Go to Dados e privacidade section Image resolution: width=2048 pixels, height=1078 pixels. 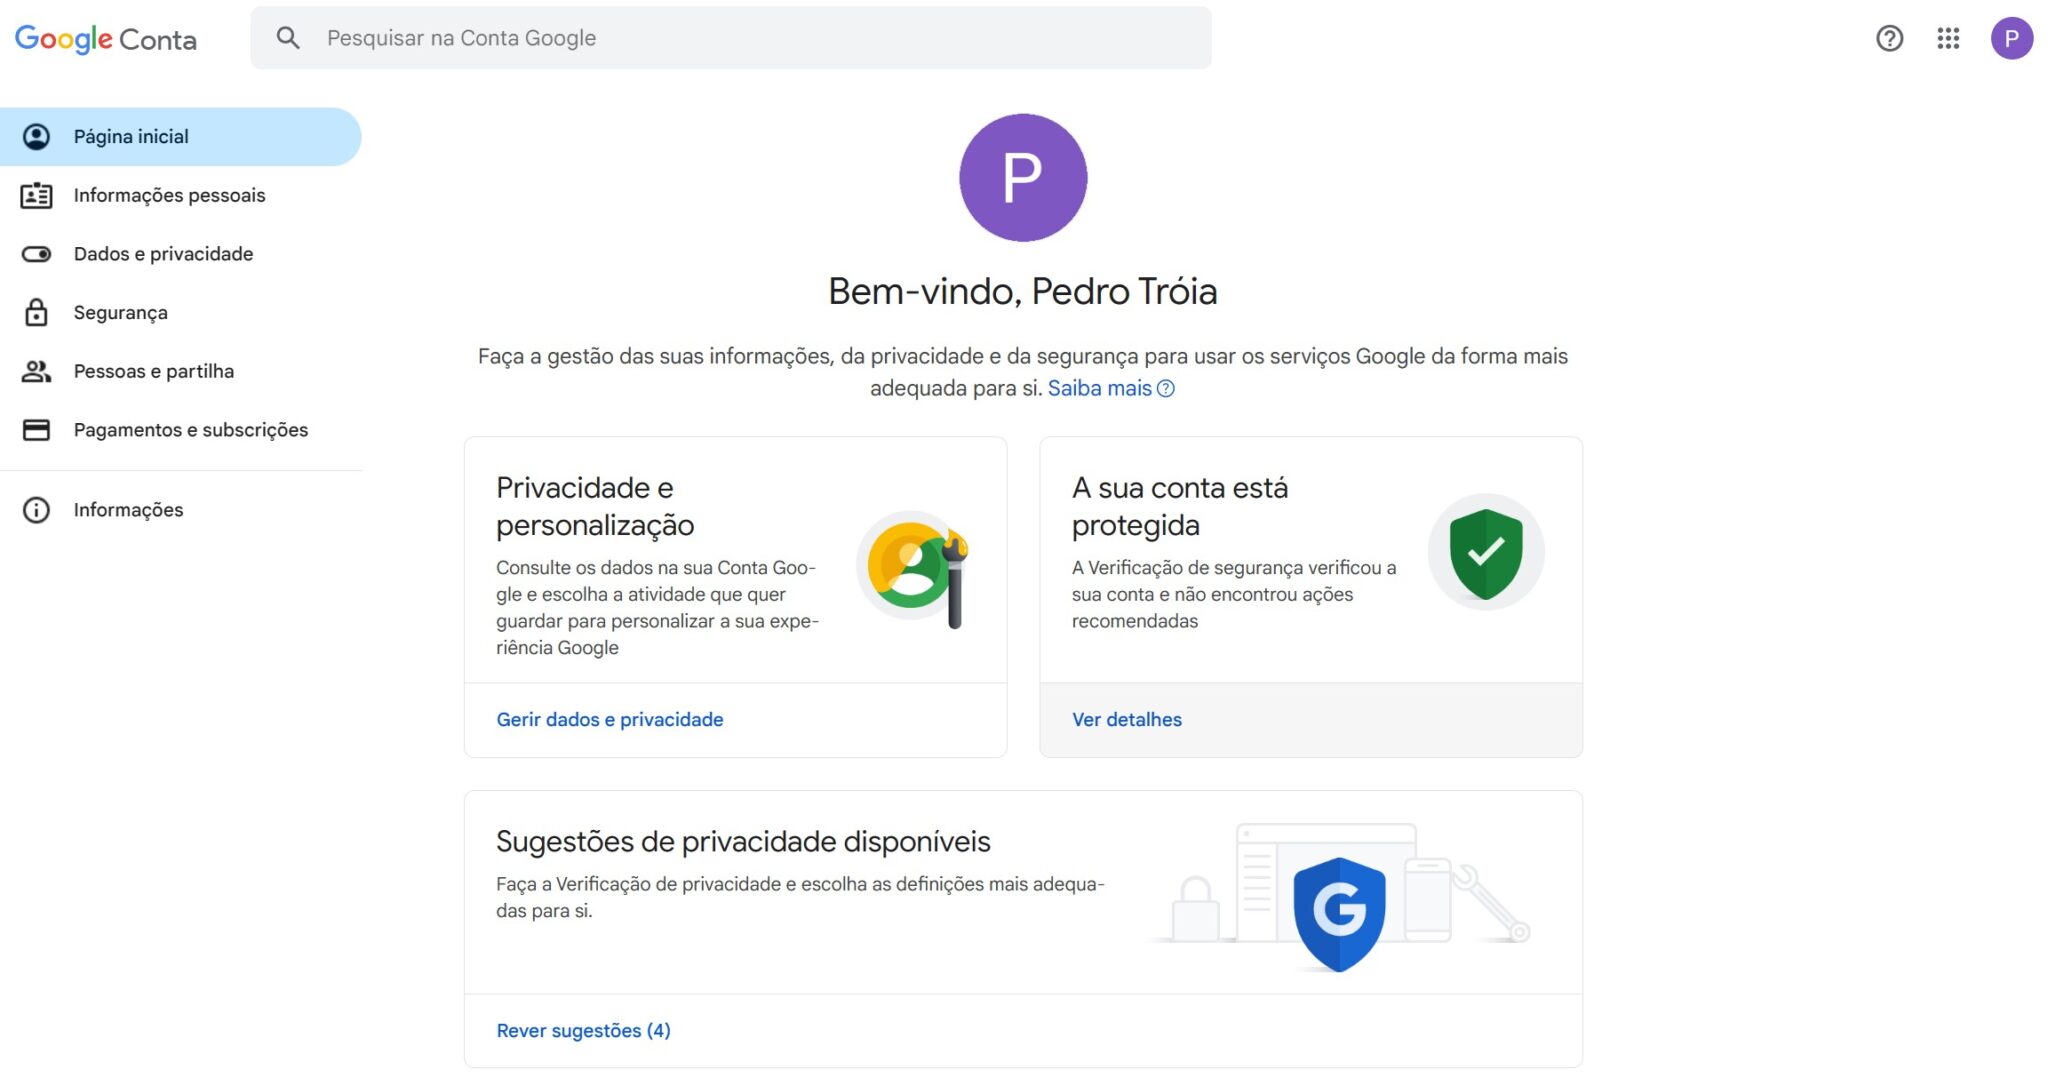pyautogui.click(x=163, y=254)
